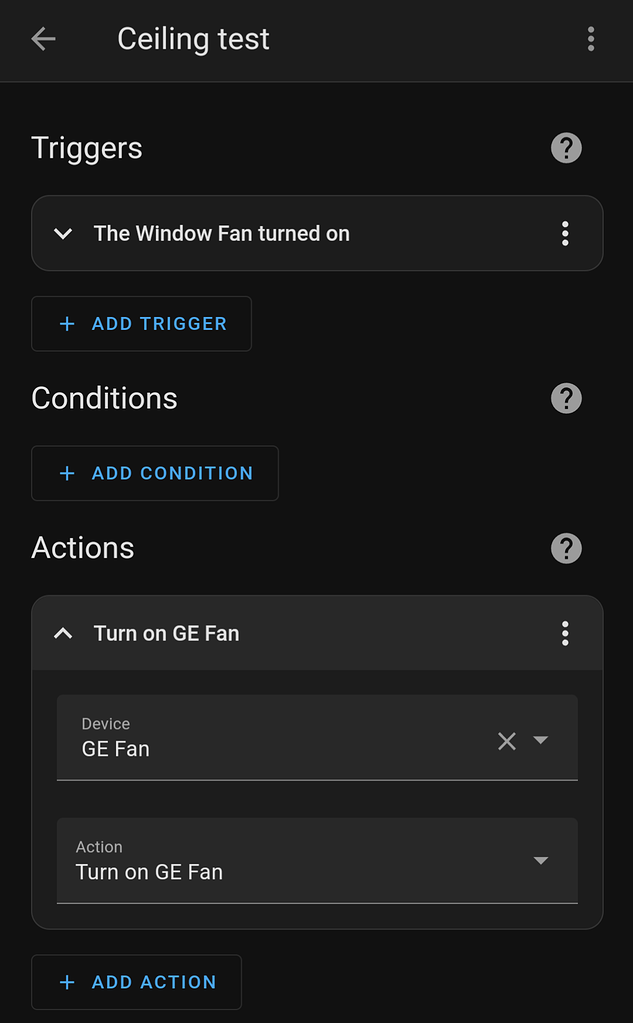This screenshot has width=633, height=1023.
Task: Open the Action dropdown arrow
Action: (x=541, y=861)
